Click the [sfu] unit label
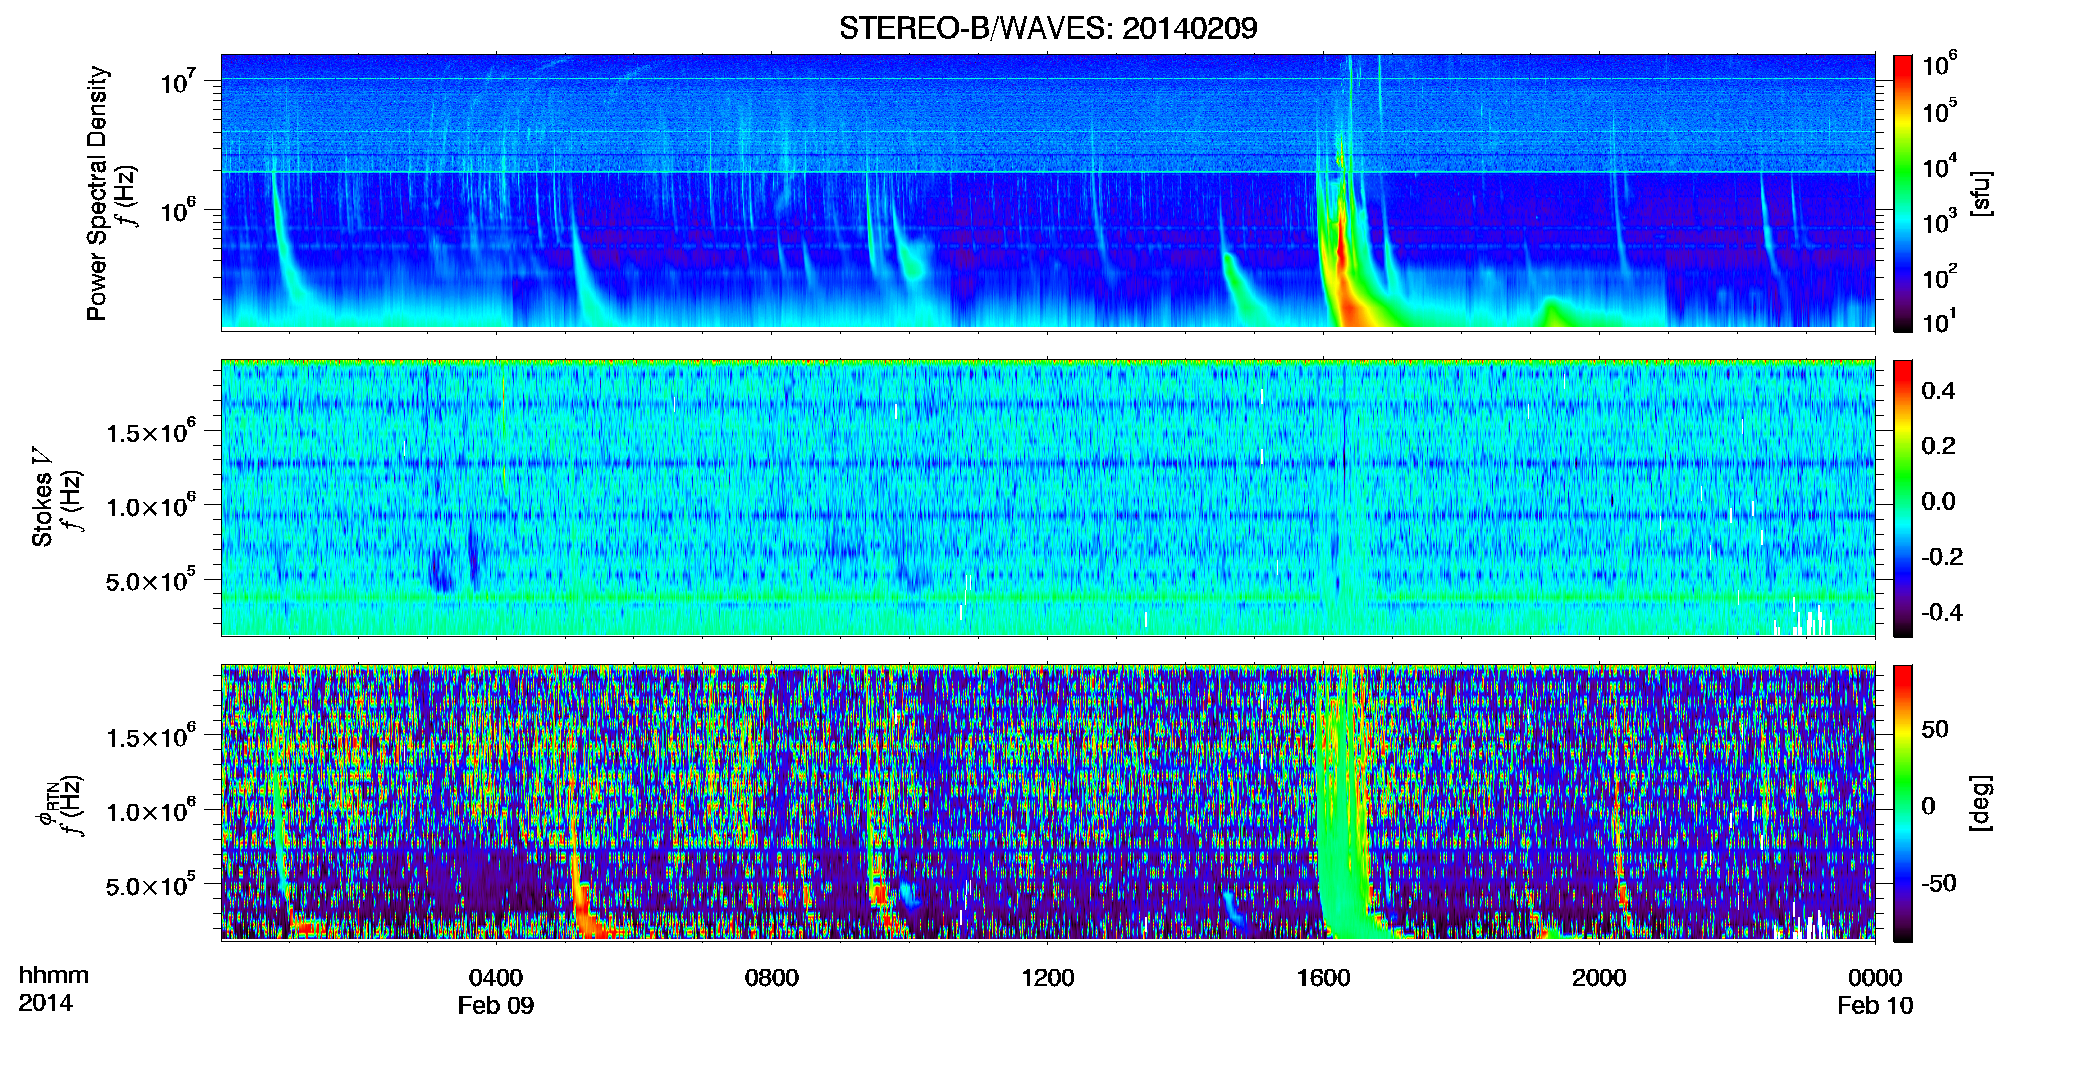Viewport: 2096px width, 1080px height. pyautogui.click(x=1981, y=193)
